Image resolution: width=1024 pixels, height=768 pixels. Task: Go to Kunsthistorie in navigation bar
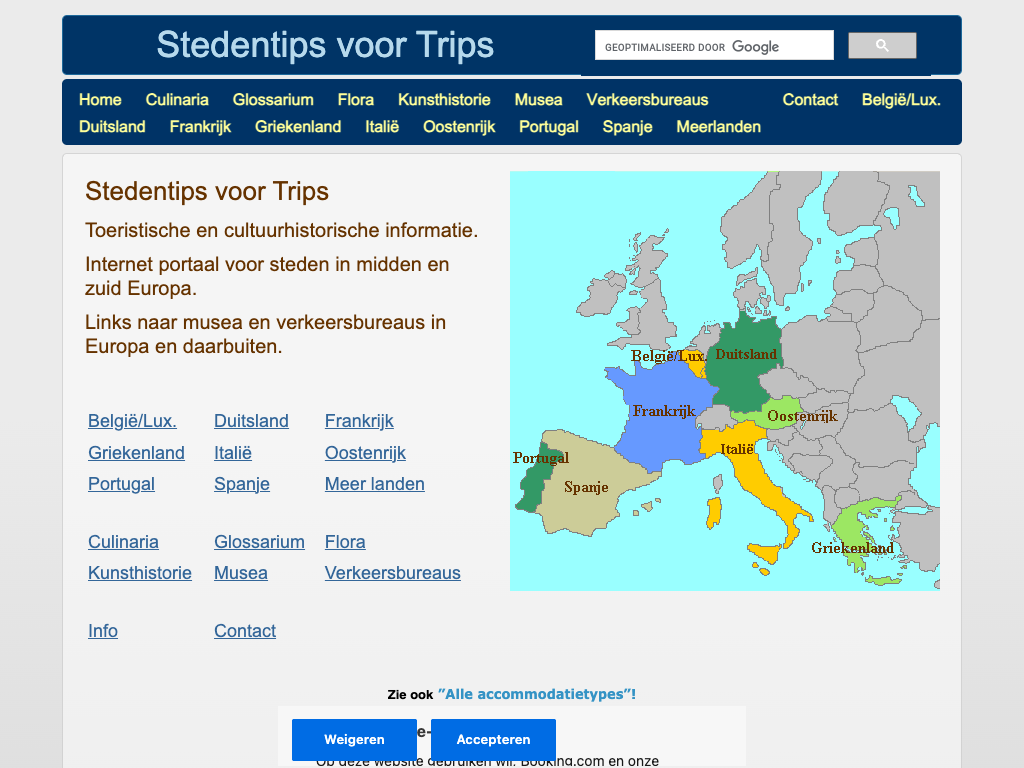444,99
